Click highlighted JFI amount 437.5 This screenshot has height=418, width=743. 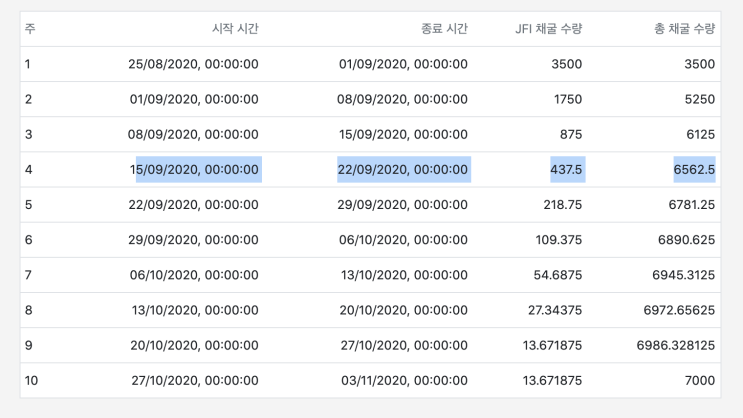pyautogui.click(x=566, y=169)
